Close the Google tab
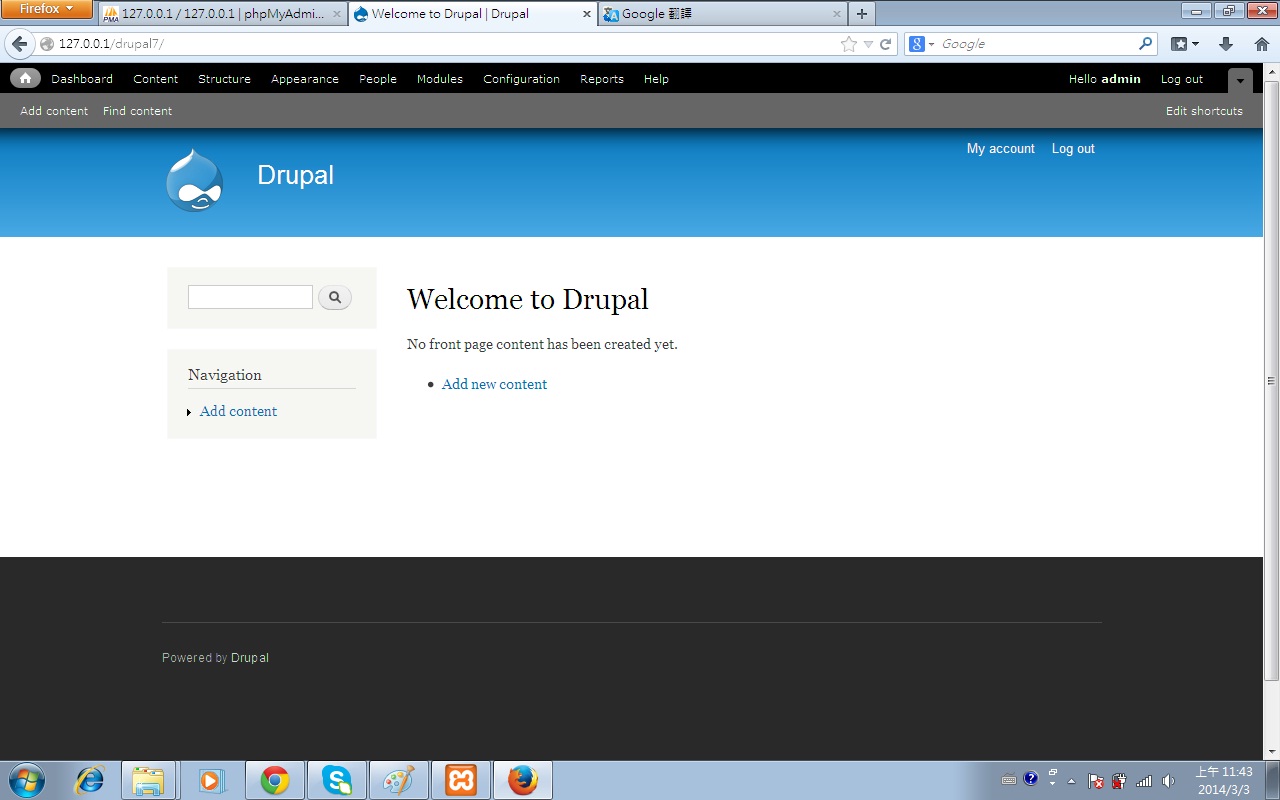 click(x=836, y=14)
